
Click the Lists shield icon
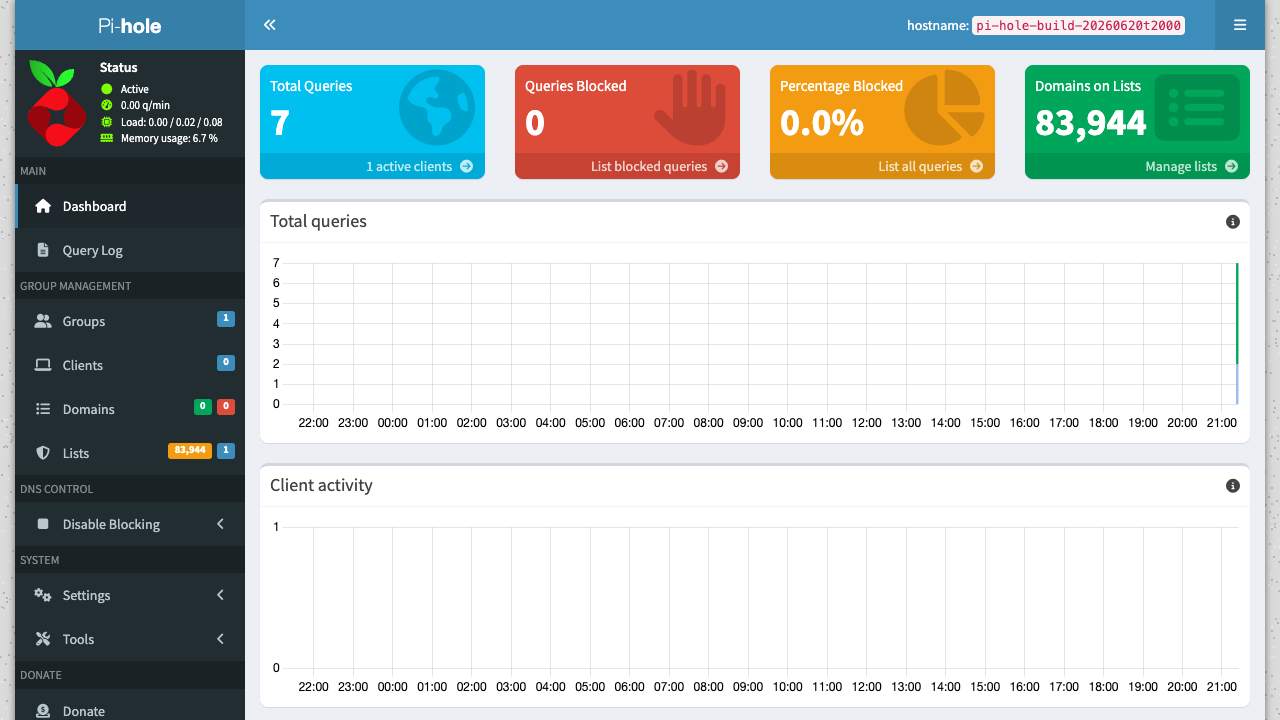(x=43, y=453)
